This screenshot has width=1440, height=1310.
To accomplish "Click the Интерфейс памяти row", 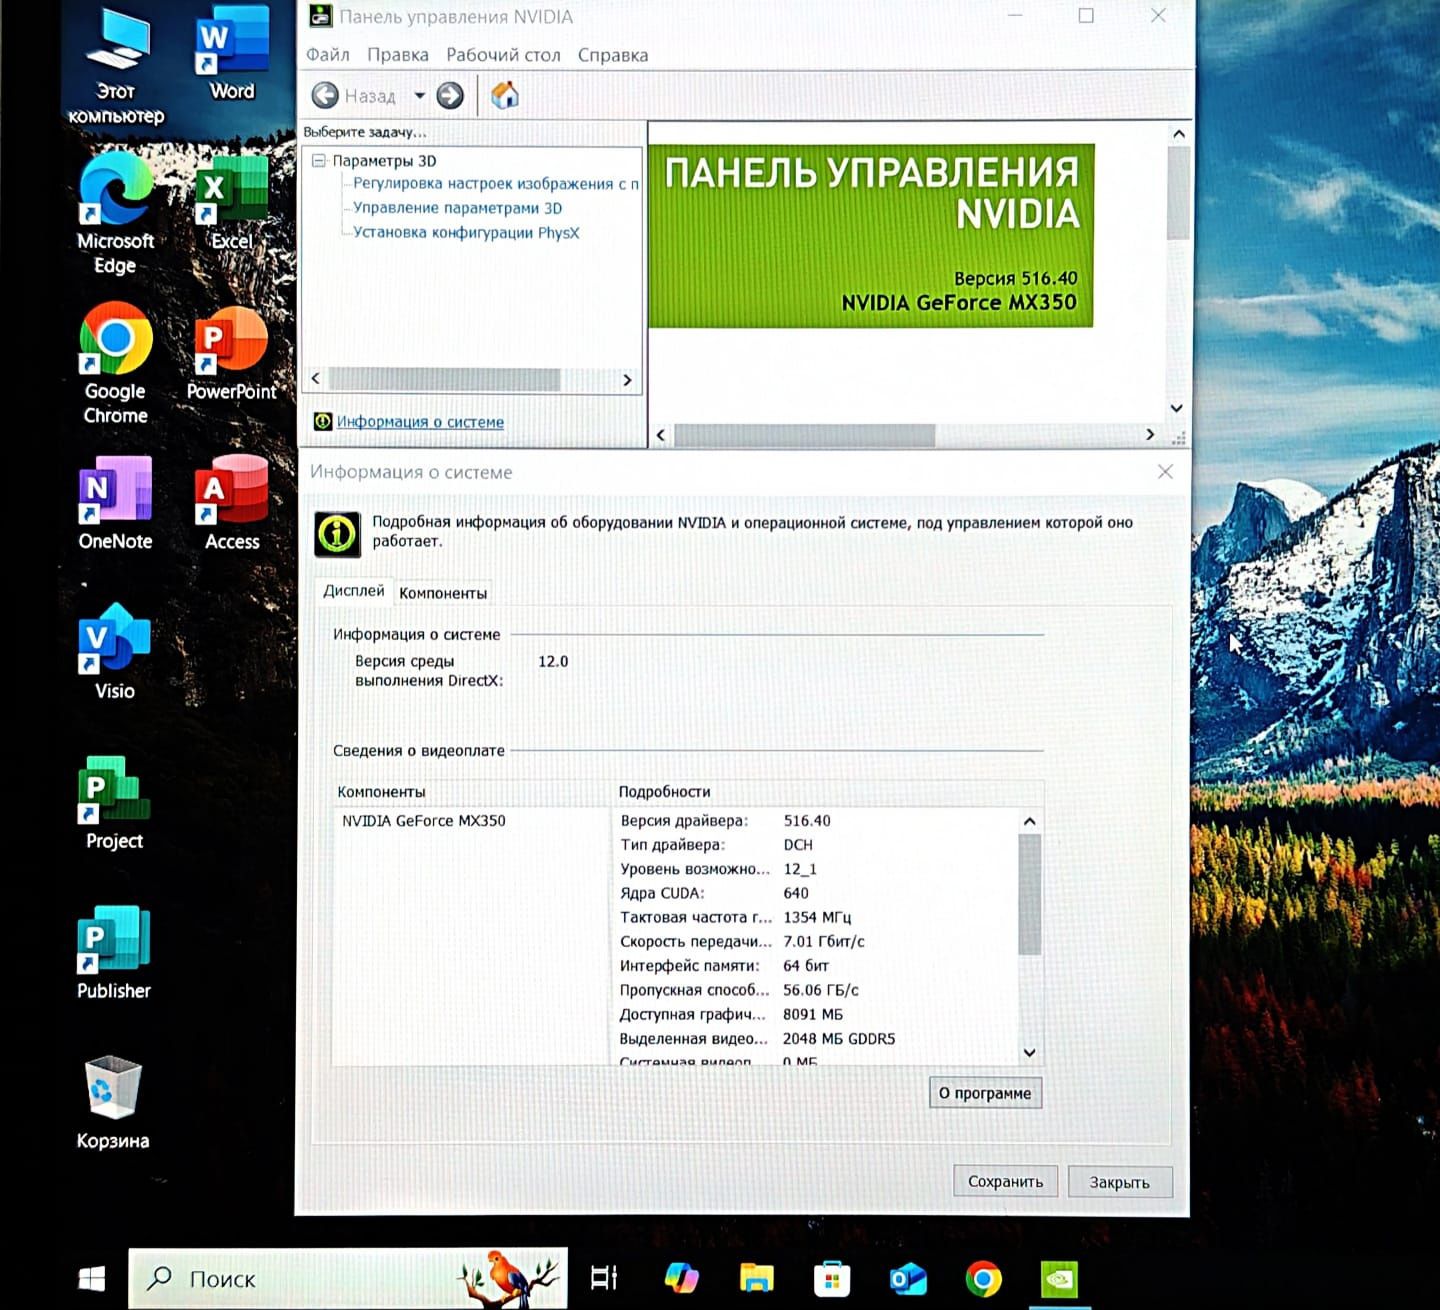I will (816, 966).
